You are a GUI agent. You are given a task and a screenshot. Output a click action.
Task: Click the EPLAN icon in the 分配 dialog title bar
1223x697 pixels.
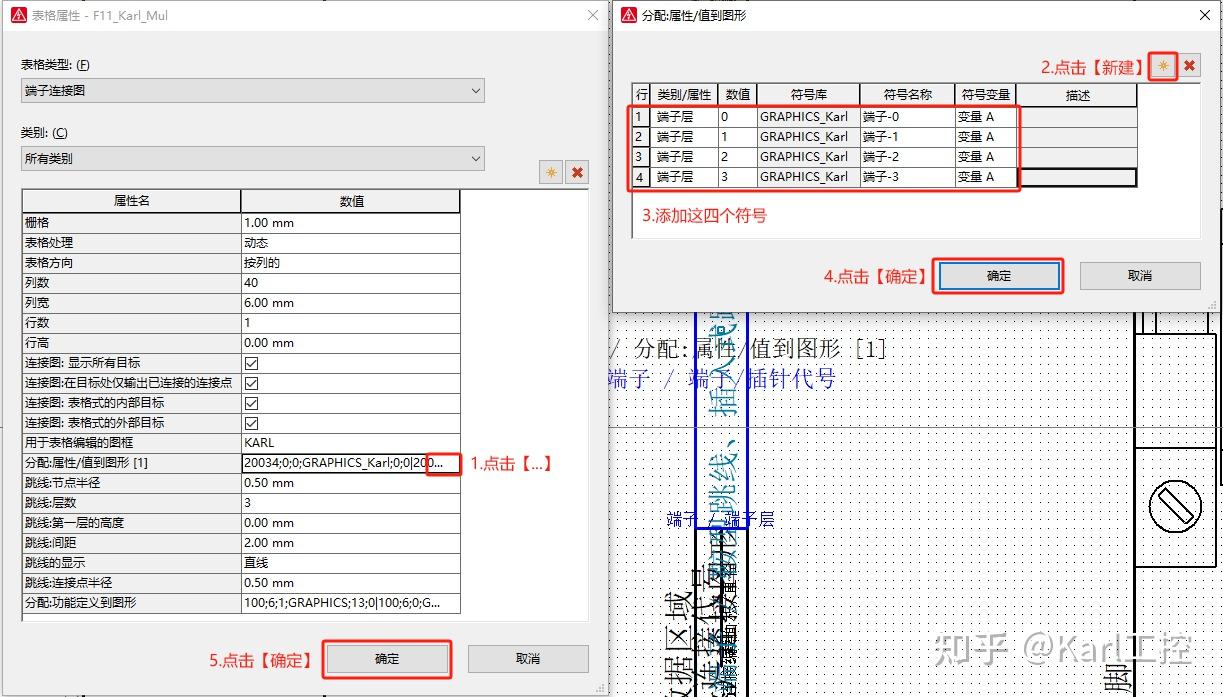[x=628, y=14]
